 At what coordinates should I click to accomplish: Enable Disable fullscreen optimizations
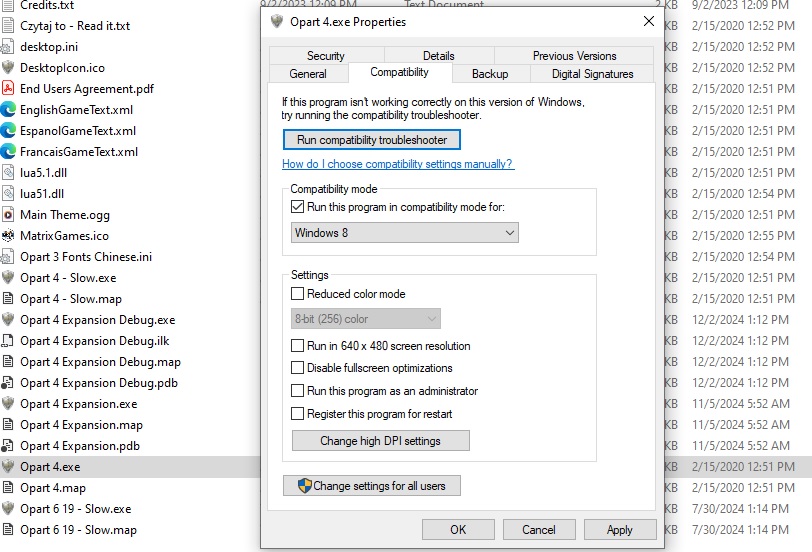[297, 368]
